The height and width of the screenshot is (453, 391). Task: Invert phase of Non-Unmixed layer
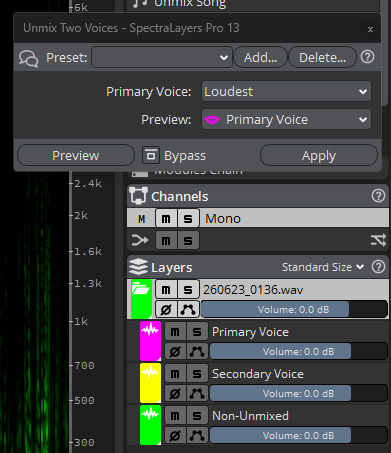pos(175,435)
